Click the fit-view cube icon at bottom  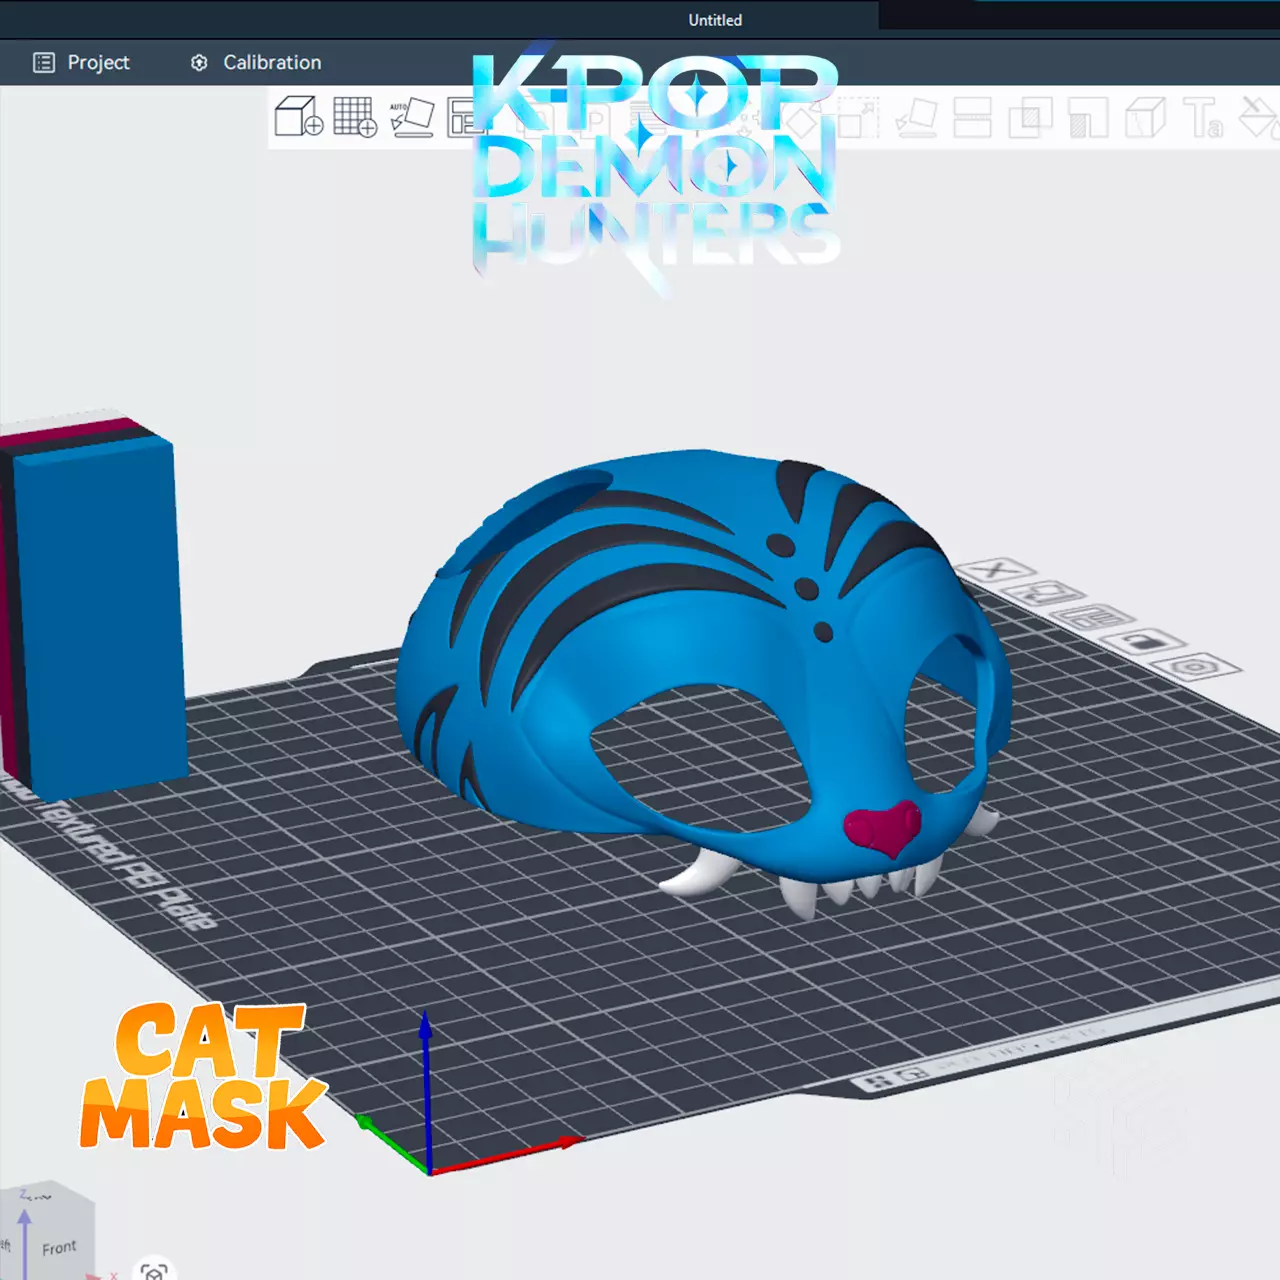154,1270
